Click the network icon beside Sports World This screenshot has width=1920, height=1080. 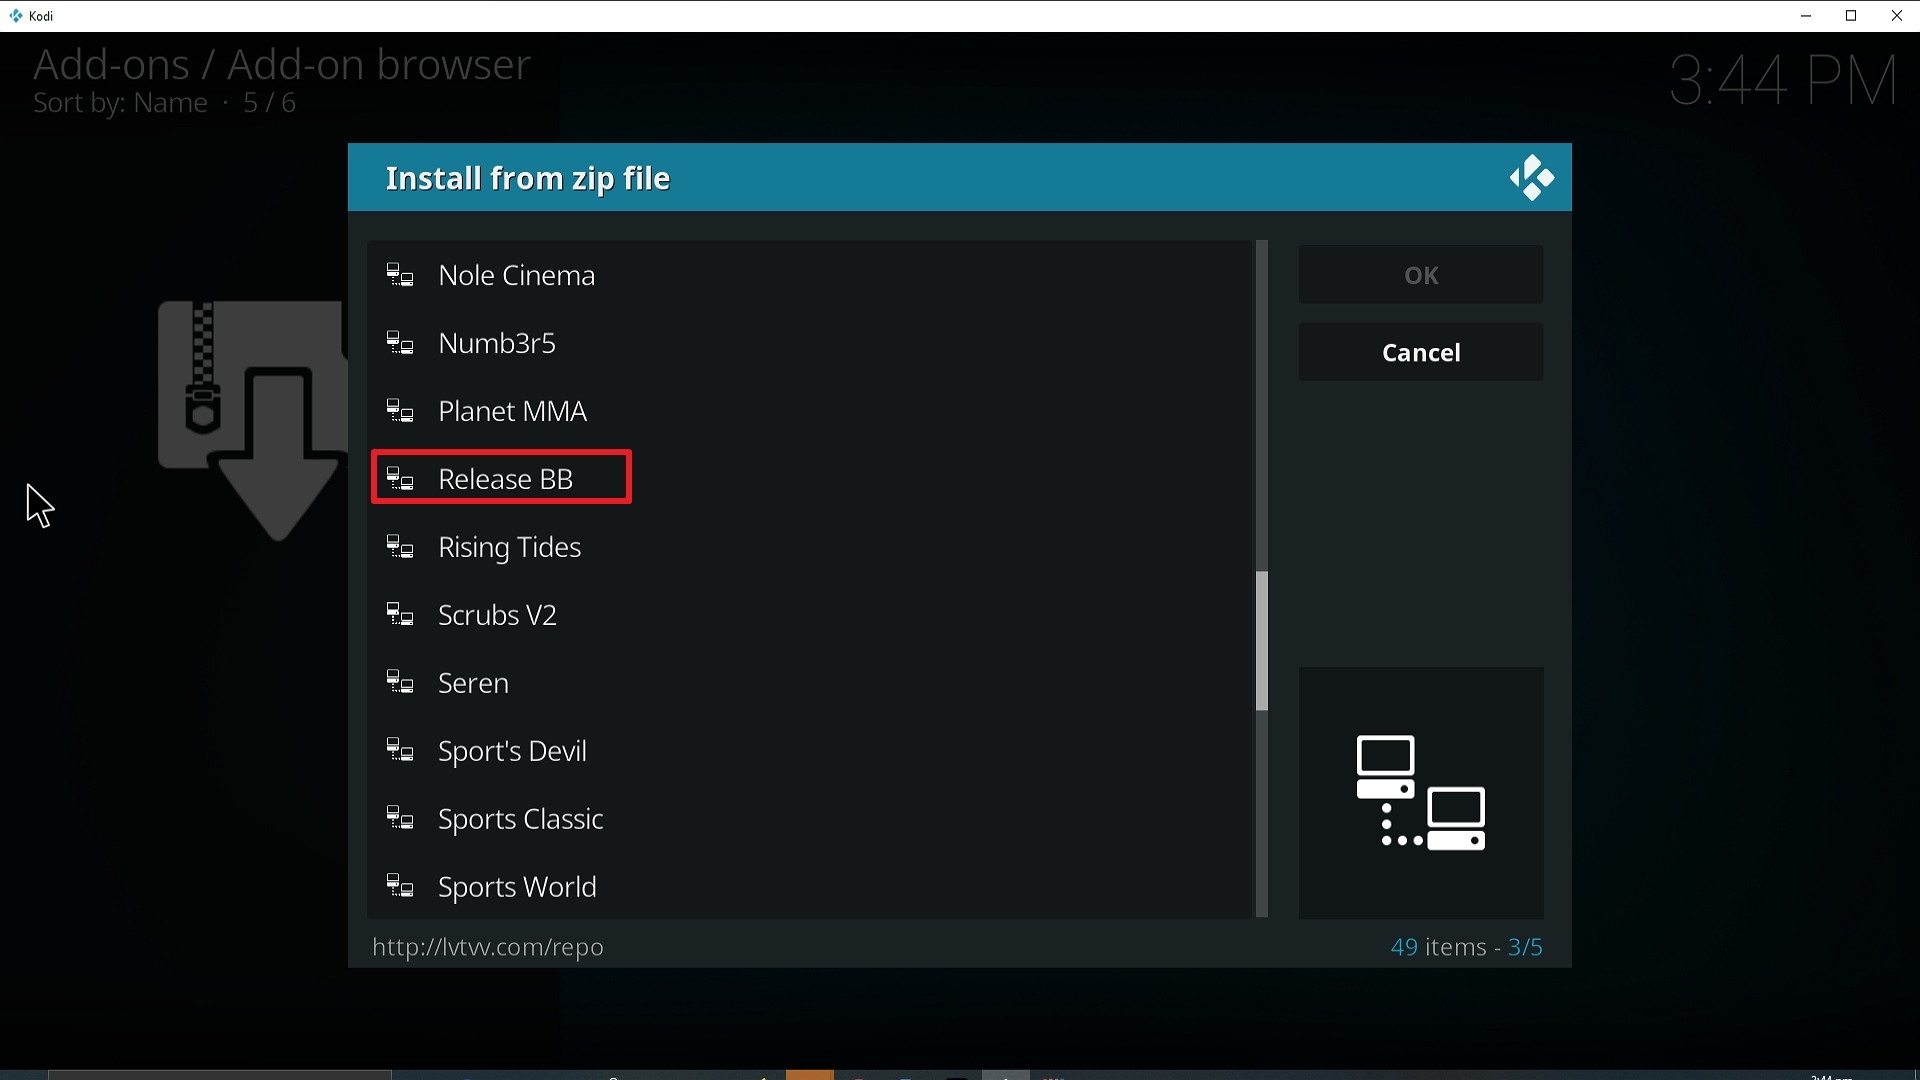[x=401, y=887]
